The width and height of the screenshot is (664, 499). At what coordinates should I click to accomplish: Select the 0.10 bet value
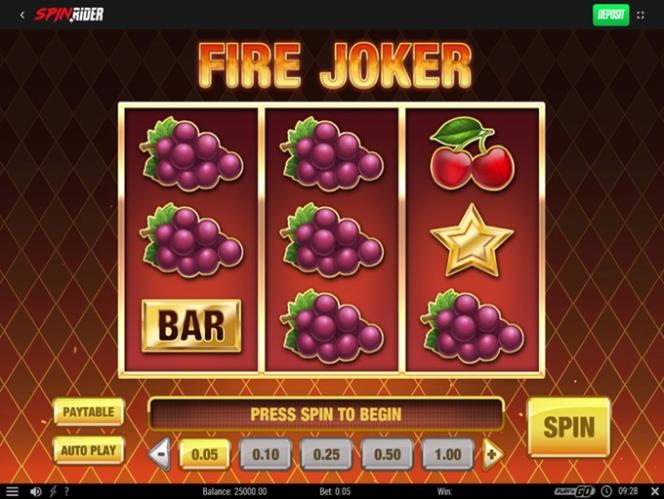(x=266, y=455)
